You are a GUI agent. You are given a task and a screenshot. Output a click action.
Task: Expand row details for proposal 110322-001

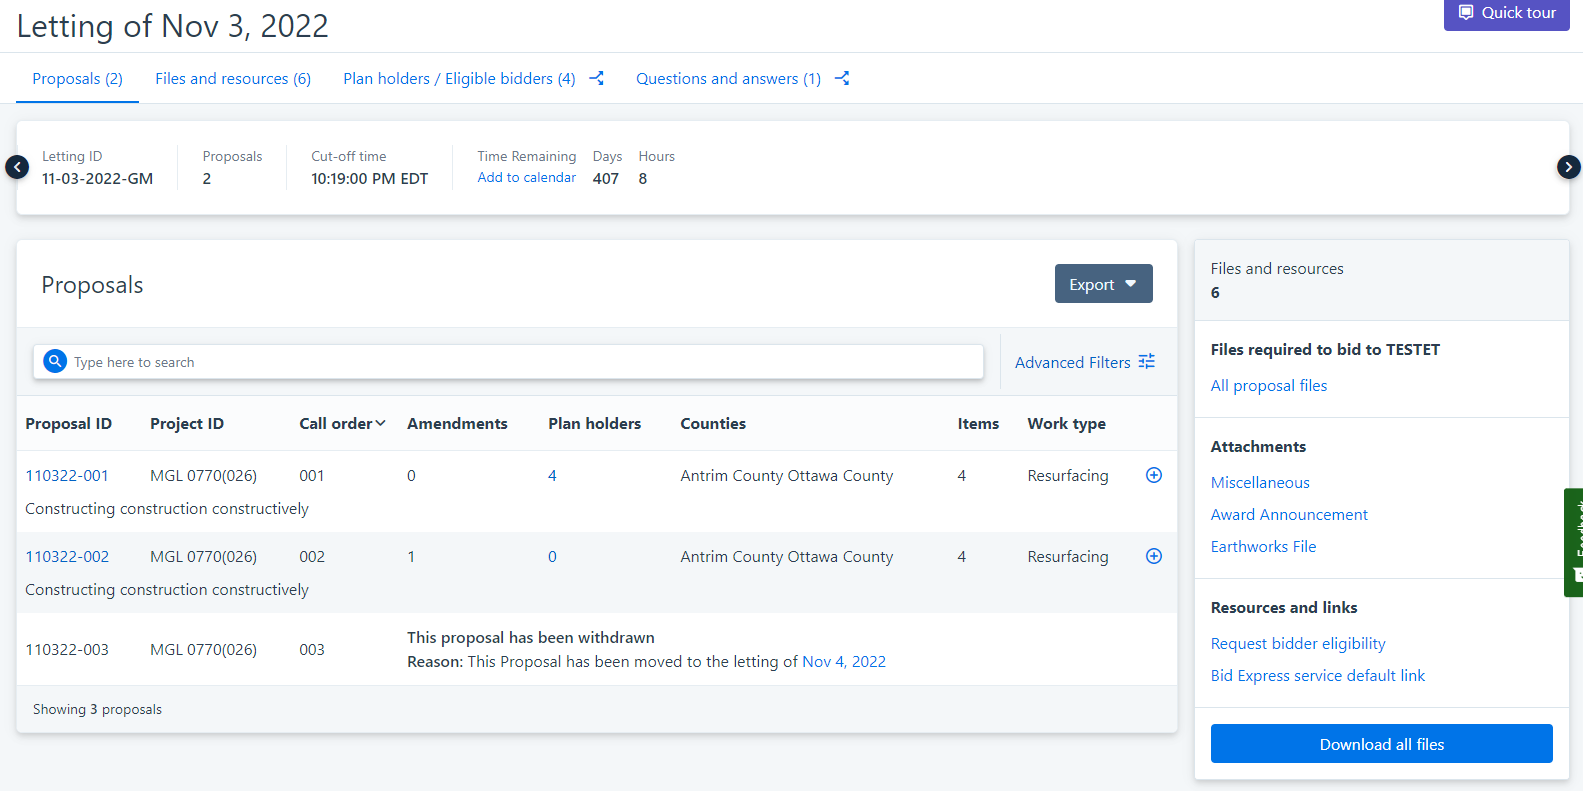(1153, 475)
